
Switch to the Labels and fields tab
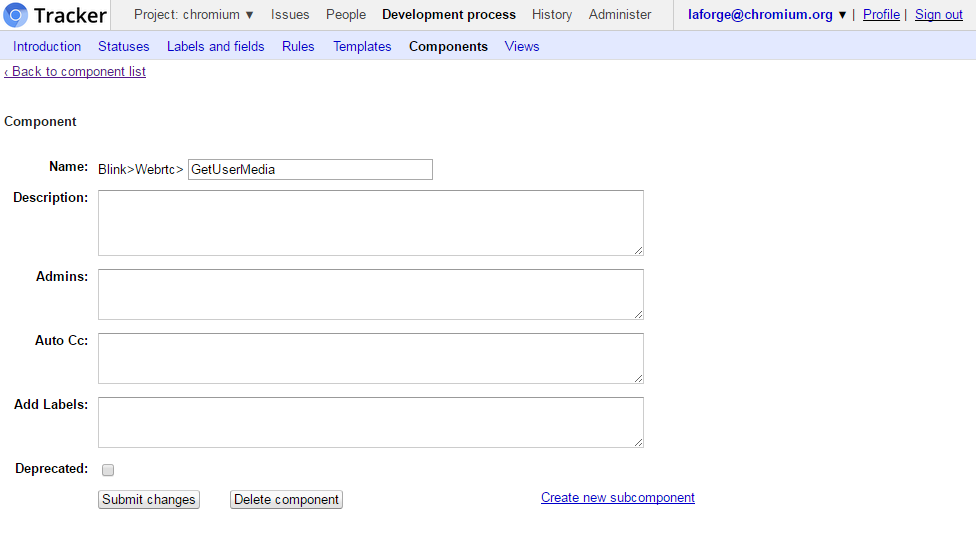[215, 47]
